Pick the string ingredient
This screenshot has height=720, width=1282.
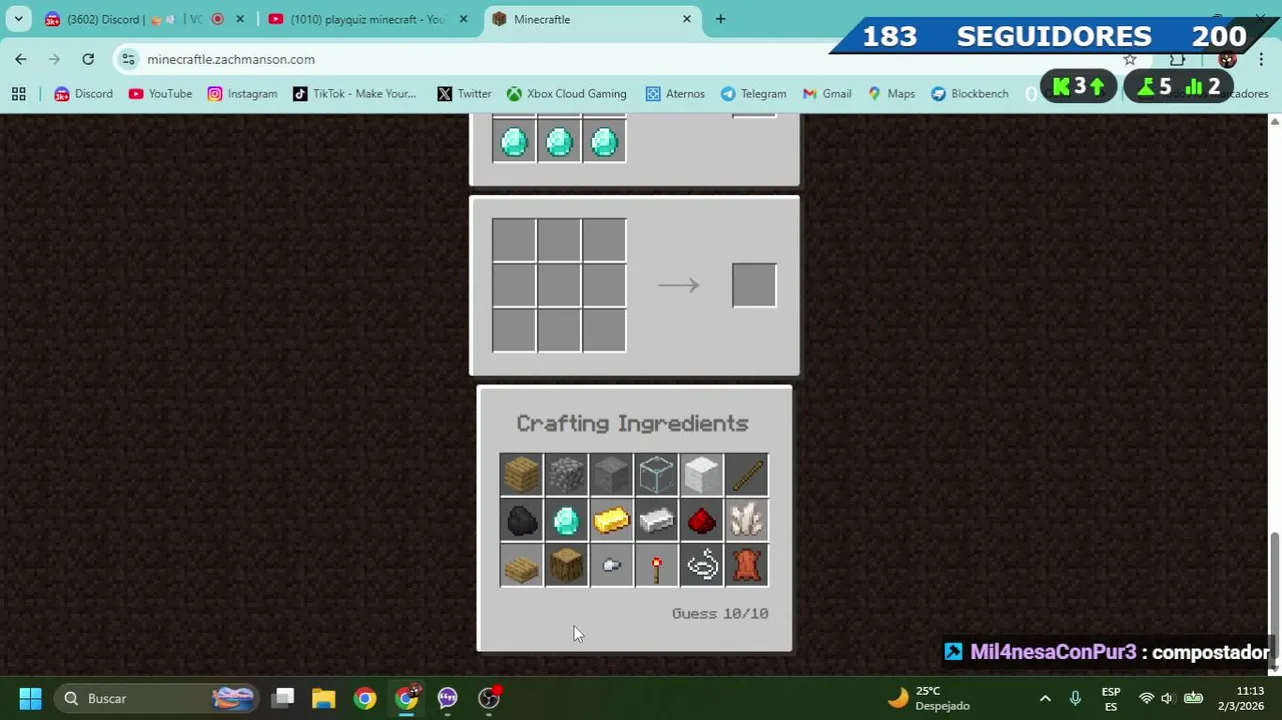click(701, 566)
